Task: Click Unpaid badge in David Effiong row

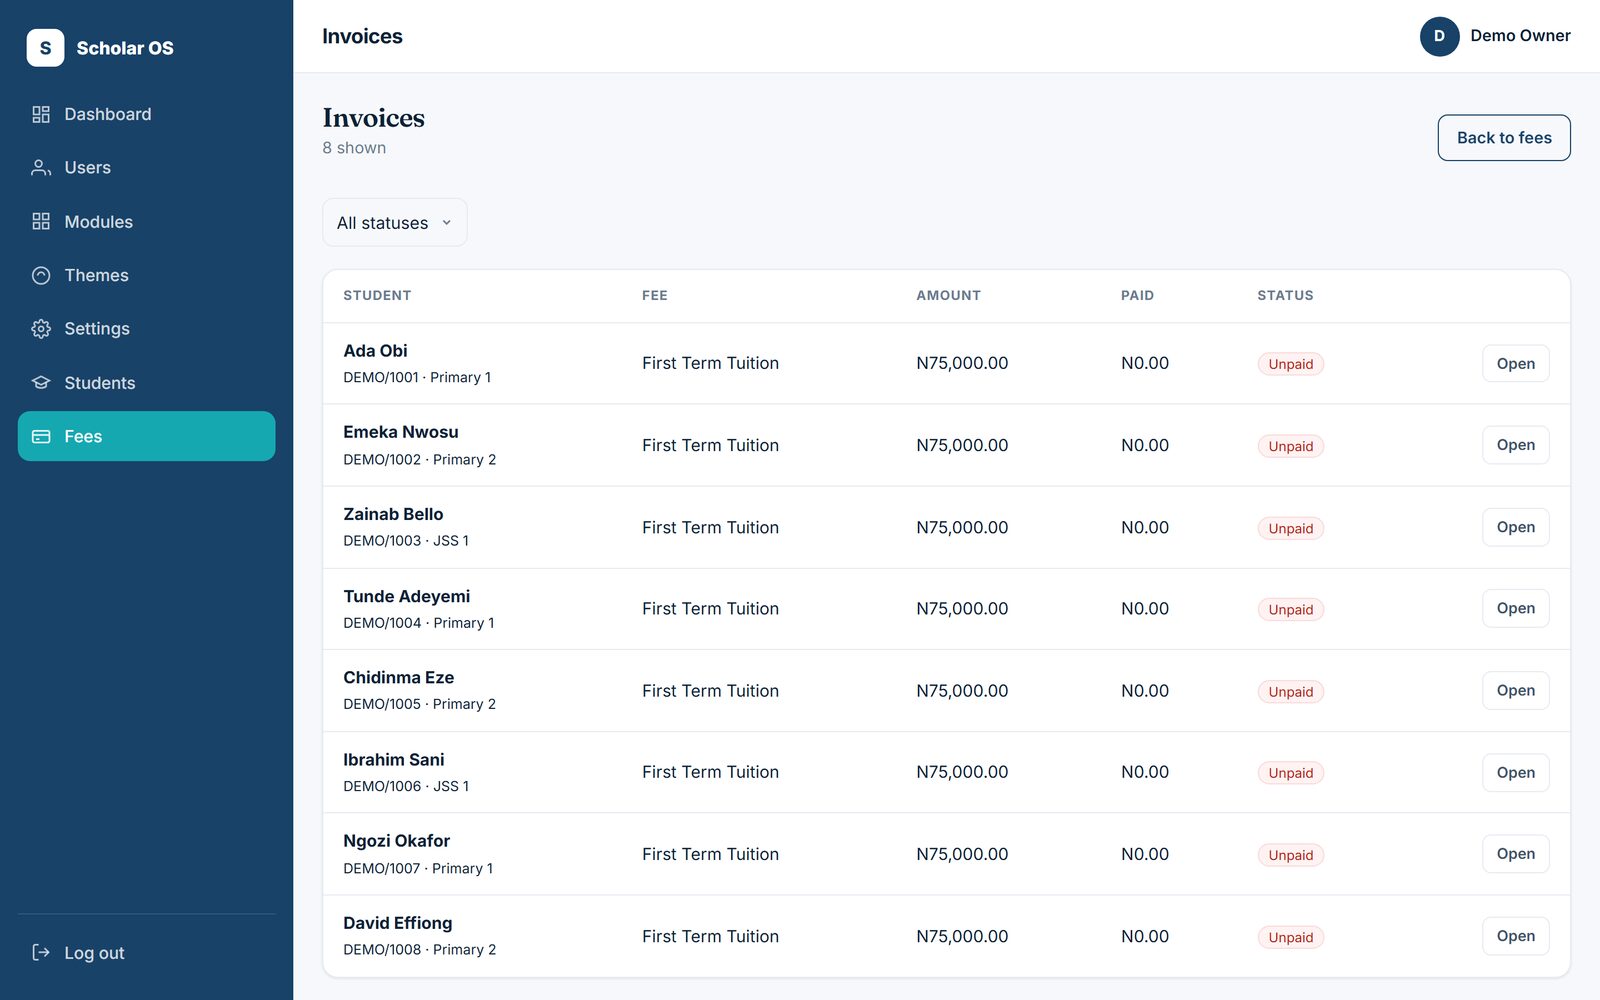Action: coord(1290,937)
